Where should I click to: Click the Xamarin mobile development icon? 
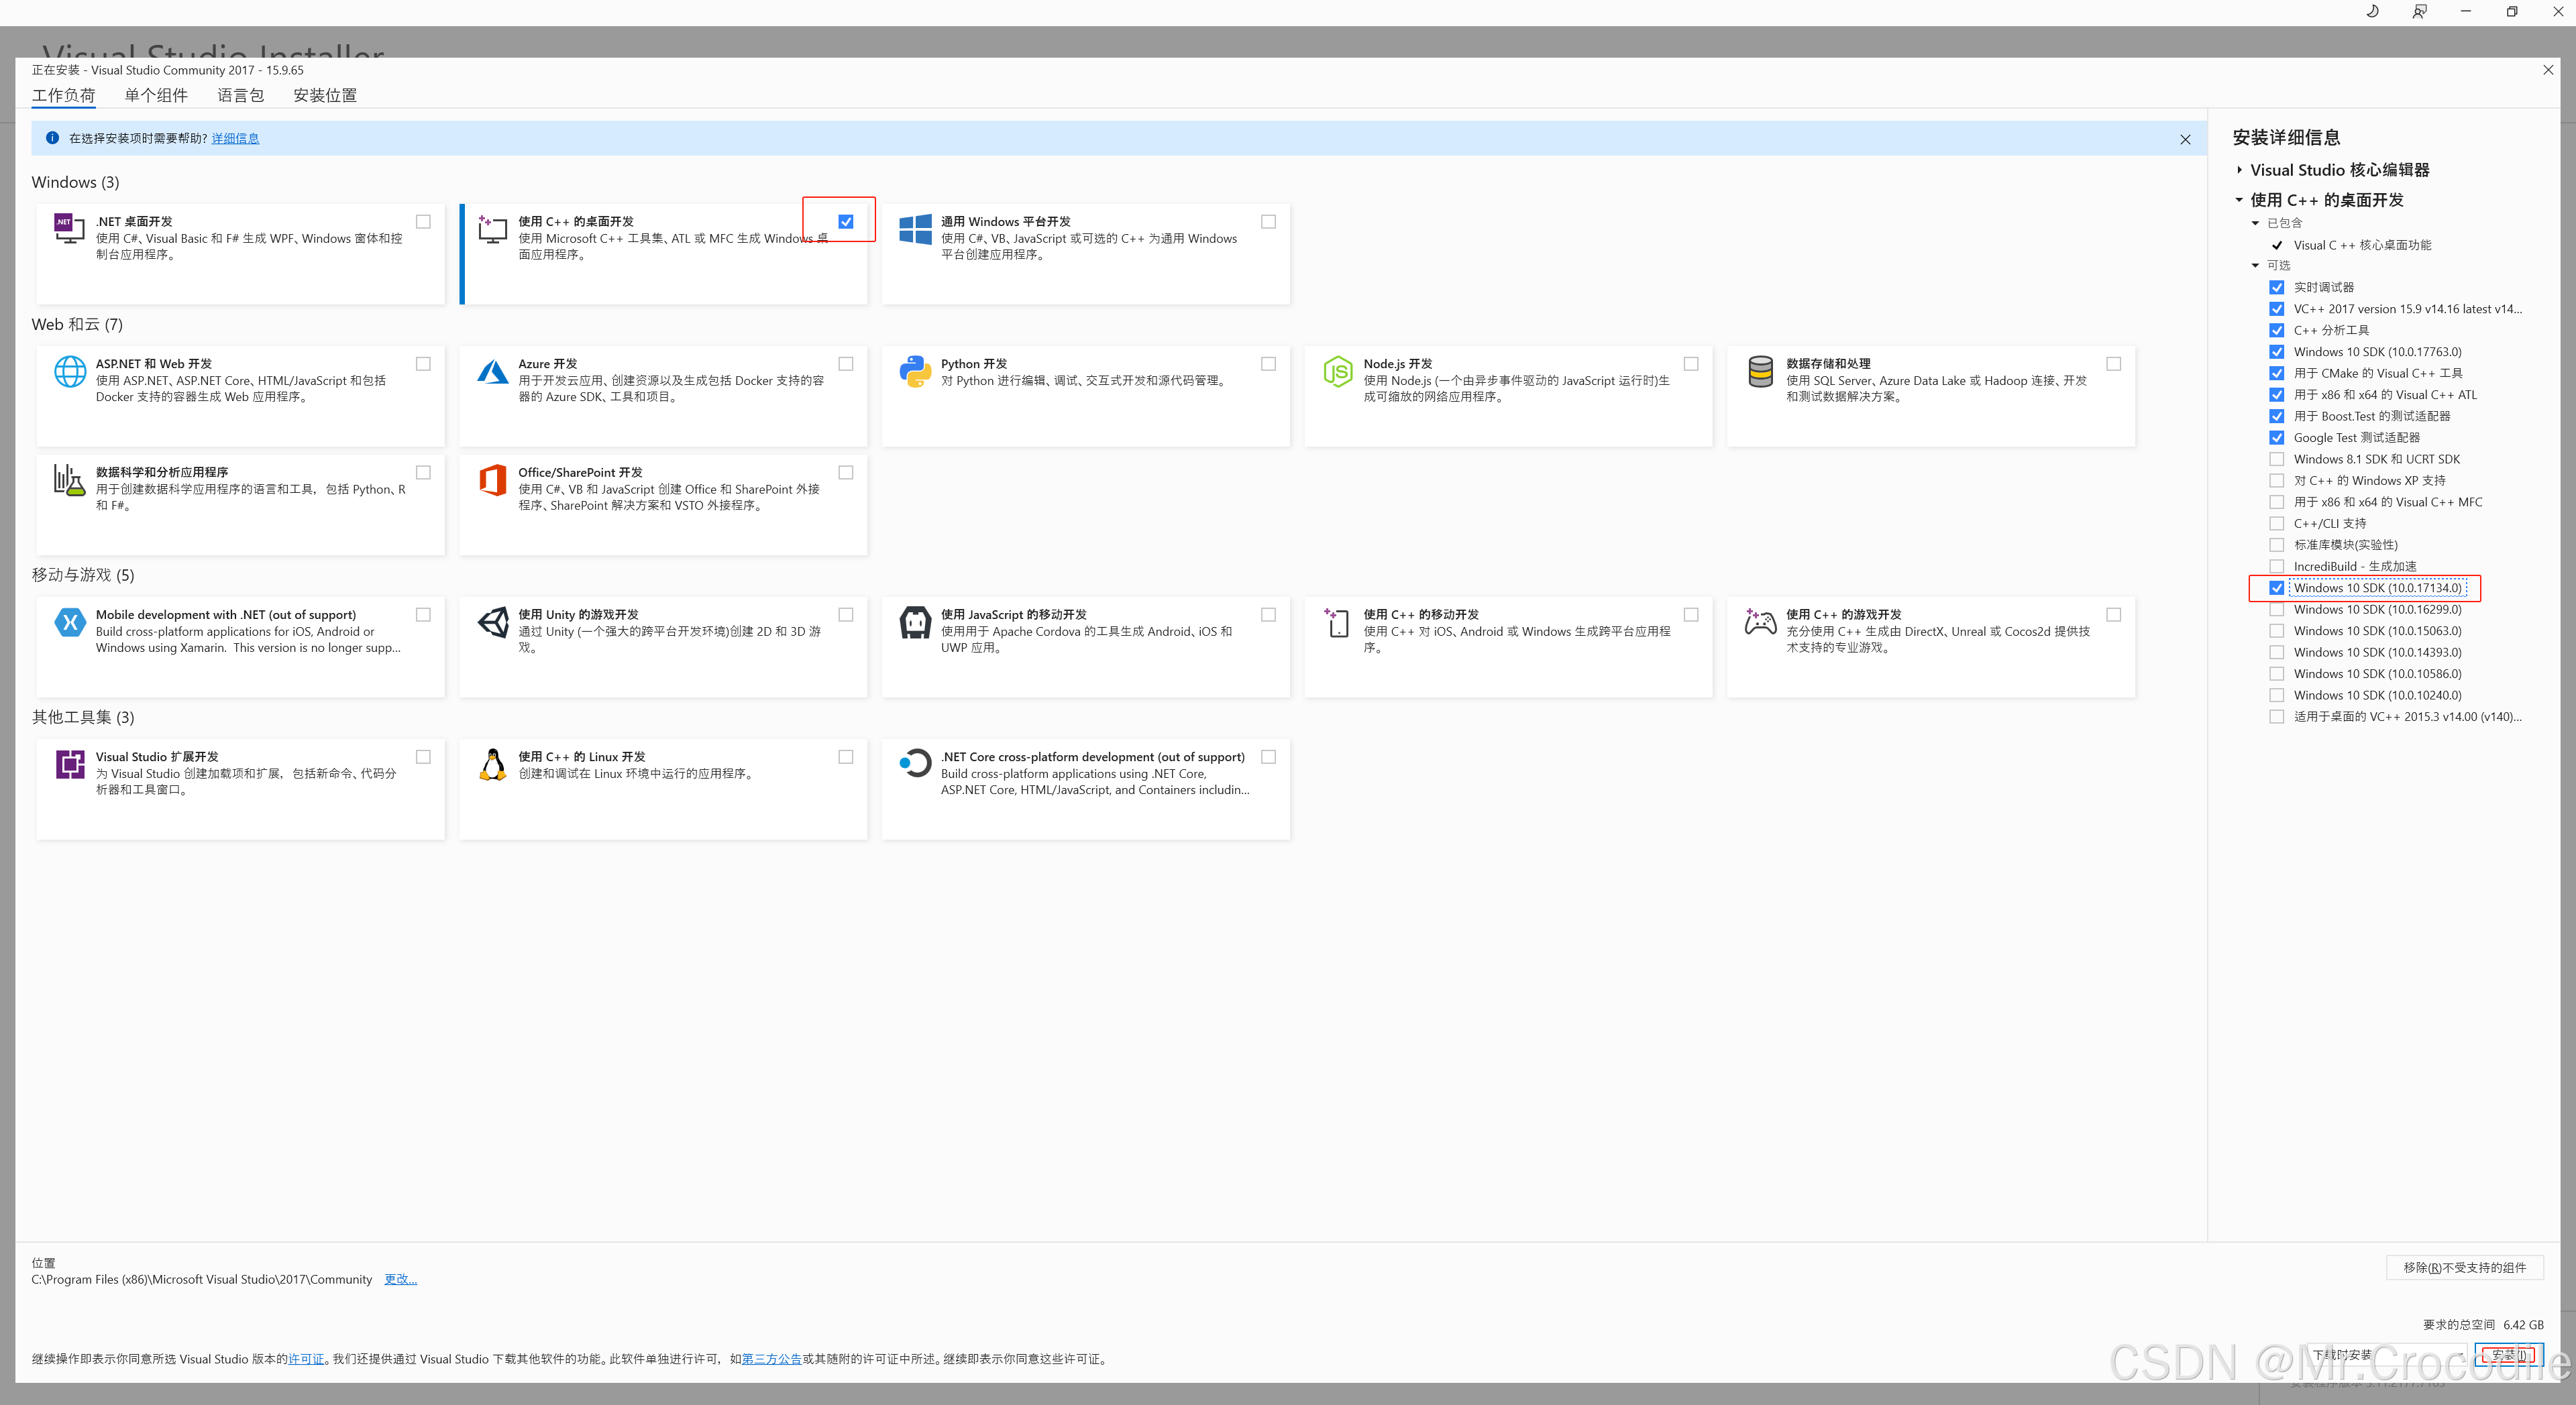[69, 622]
